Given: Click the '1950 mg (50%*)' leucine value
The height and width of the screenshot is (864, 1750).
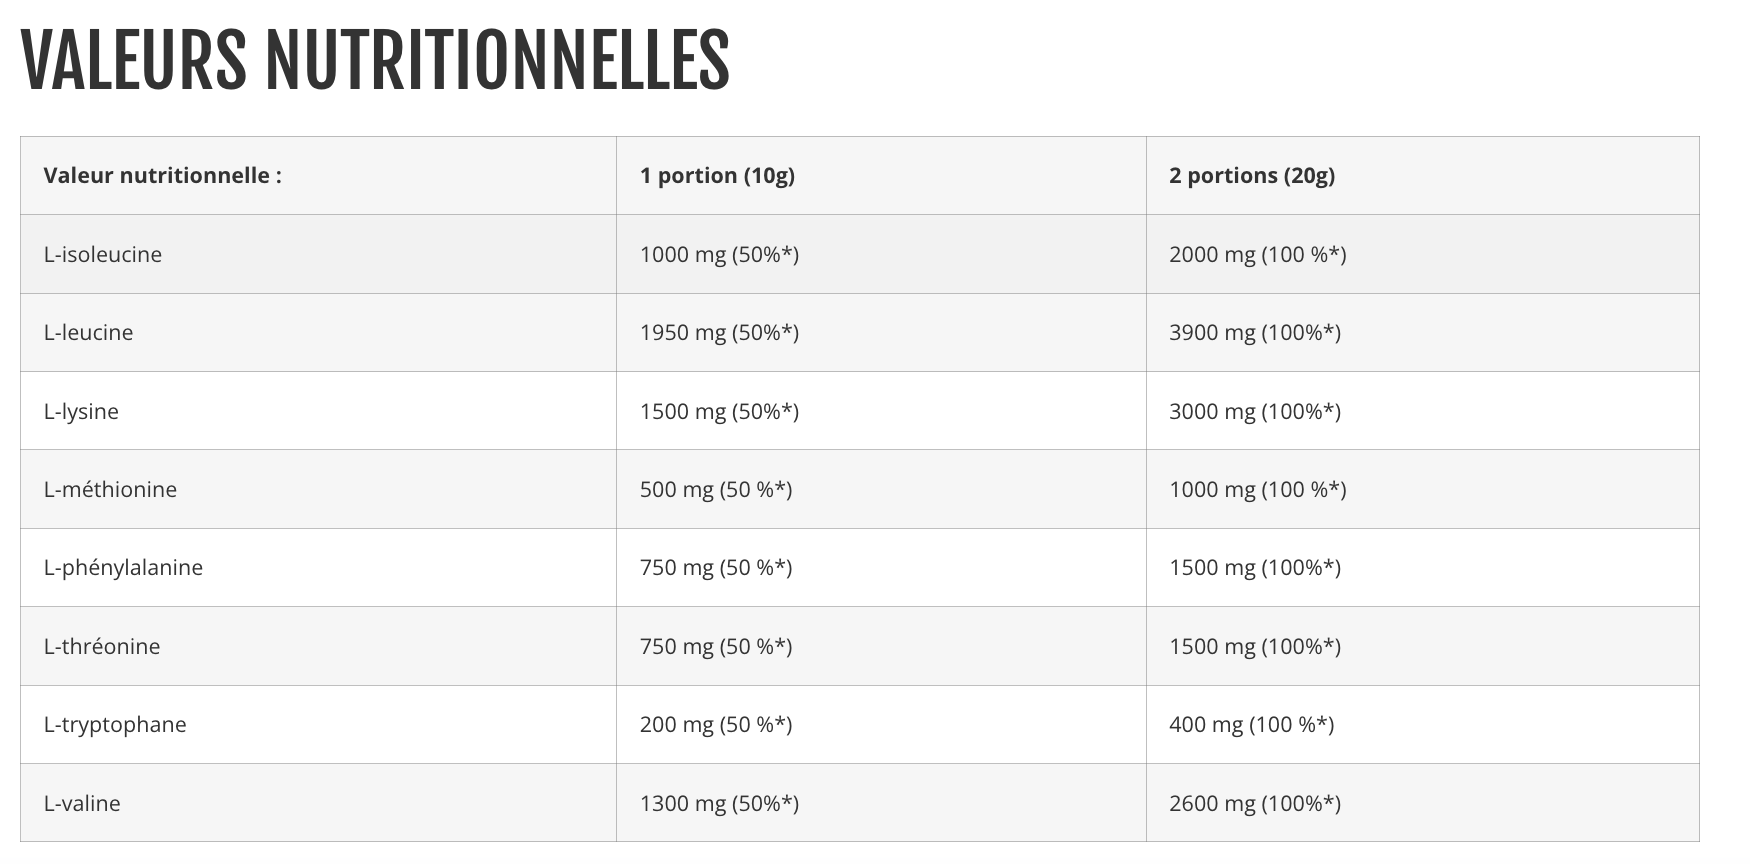Looking at the screenshot, I should click(x=719, y=332).
